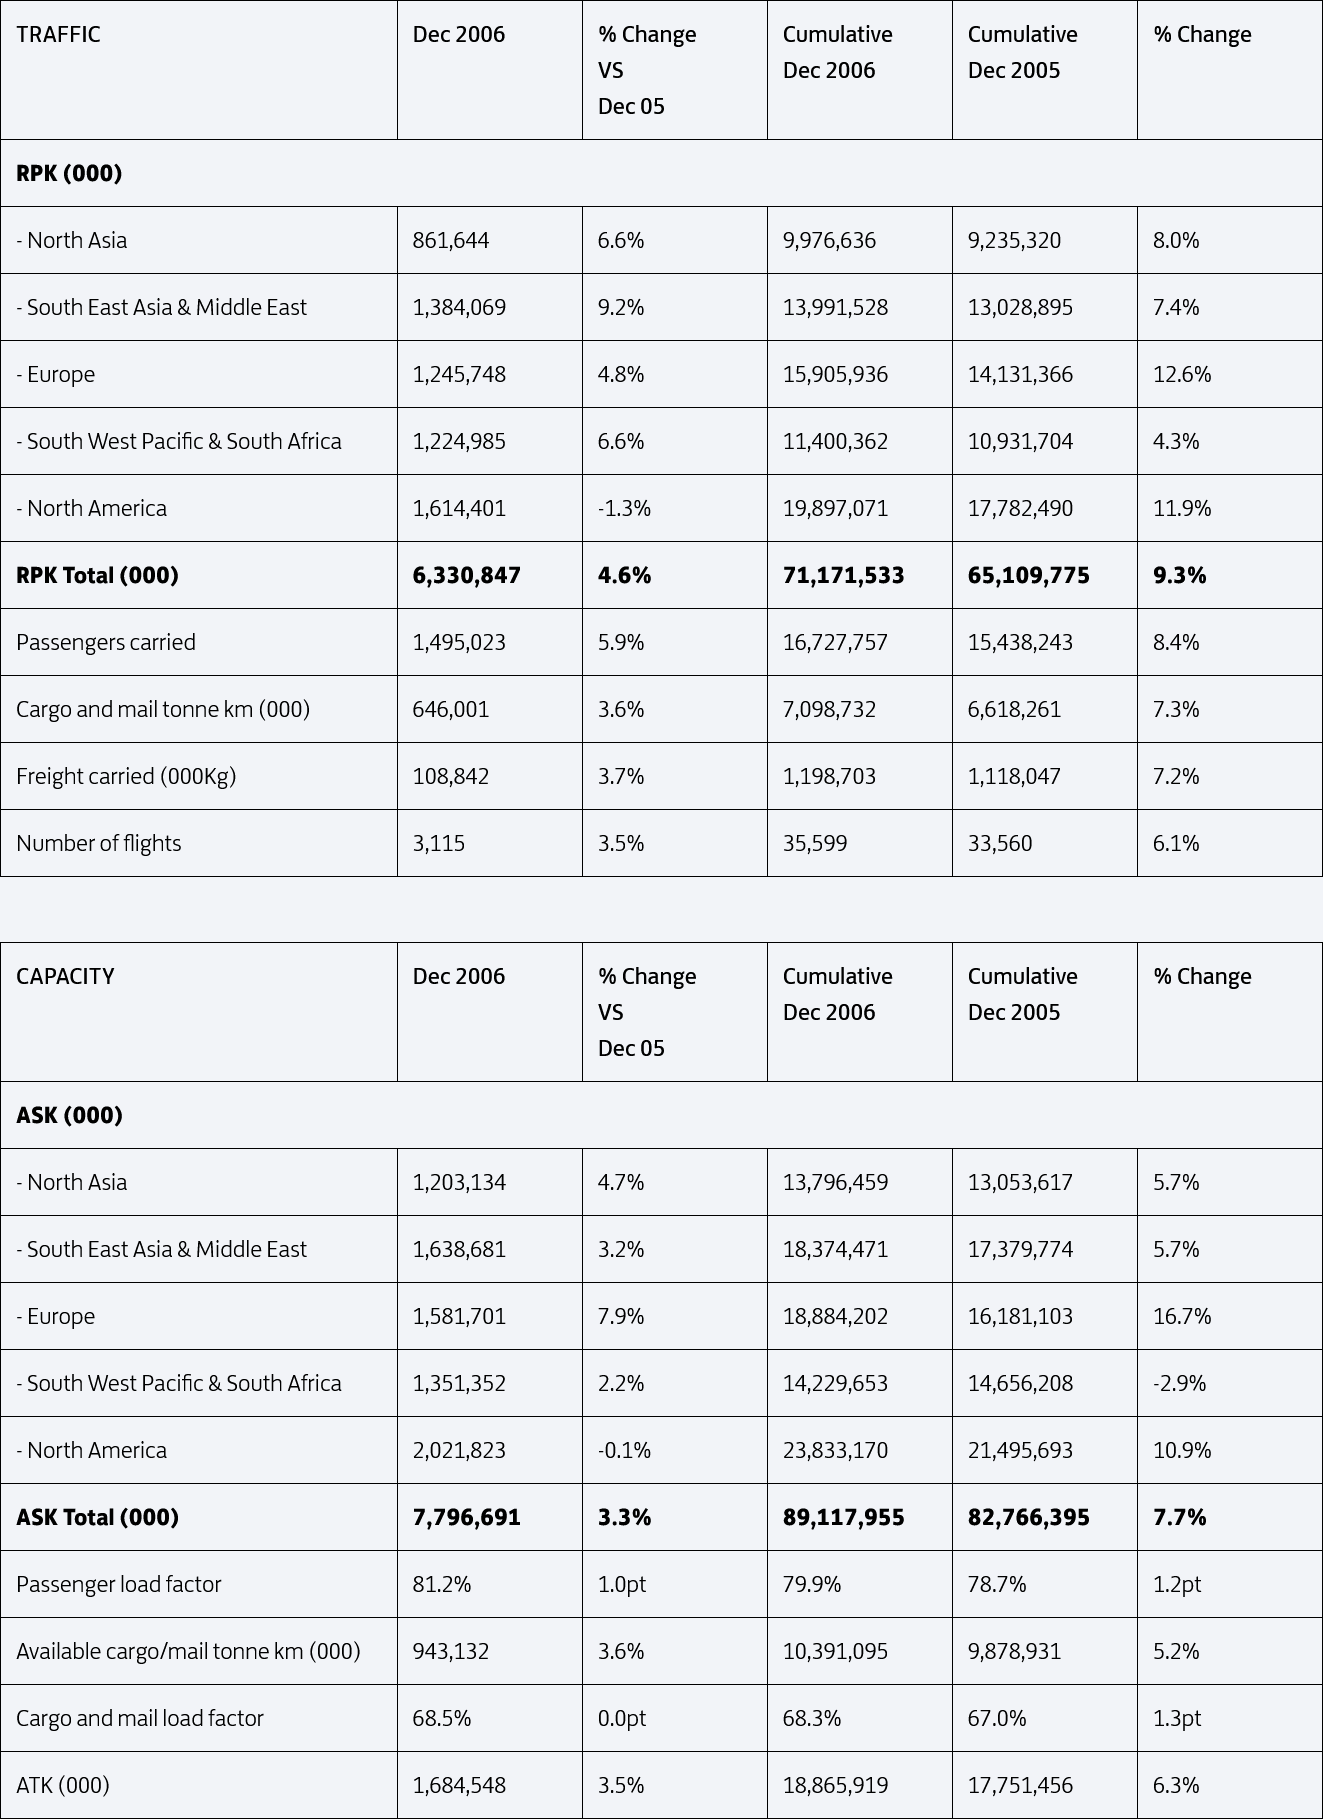Click the Europe cumulative value 15,905,936

(x=835, y=374)
